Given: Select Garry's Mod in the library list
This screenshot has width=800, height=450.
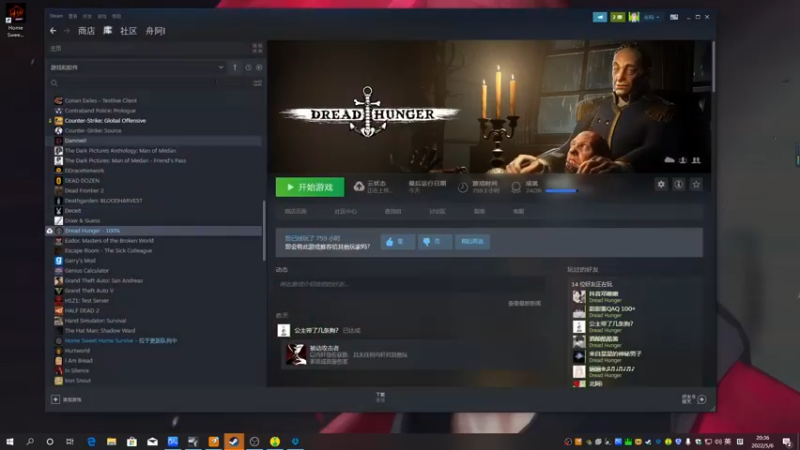Looking at the screenshot, I should (x=80, y=261).
